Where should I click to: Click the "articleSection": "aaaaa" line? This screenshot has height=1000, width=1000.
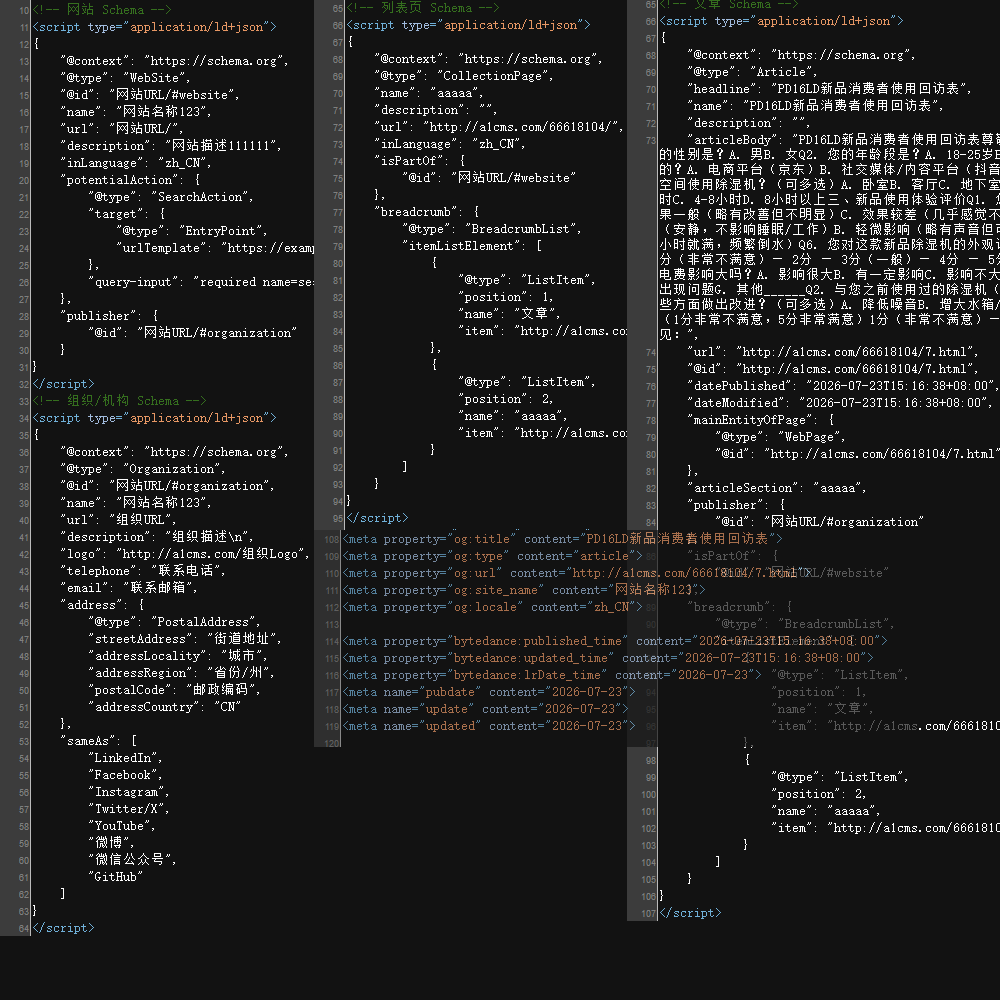(x=777, y=488)
